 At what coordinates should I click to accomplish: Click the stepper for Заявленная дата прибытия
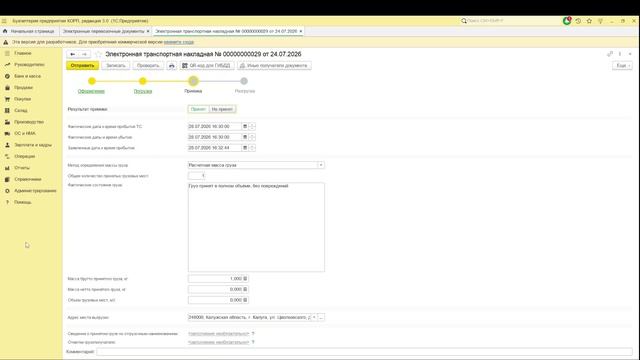(252, 148)
